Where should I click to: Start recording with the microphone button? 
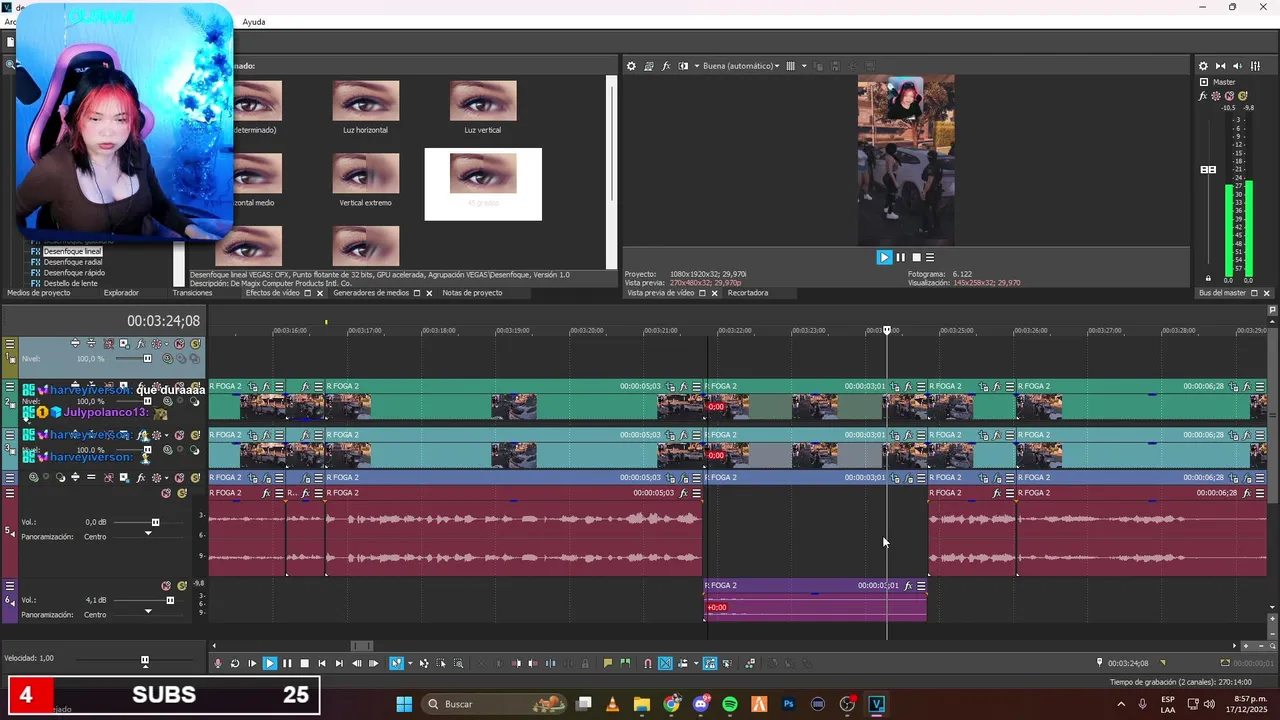point(218,663)
